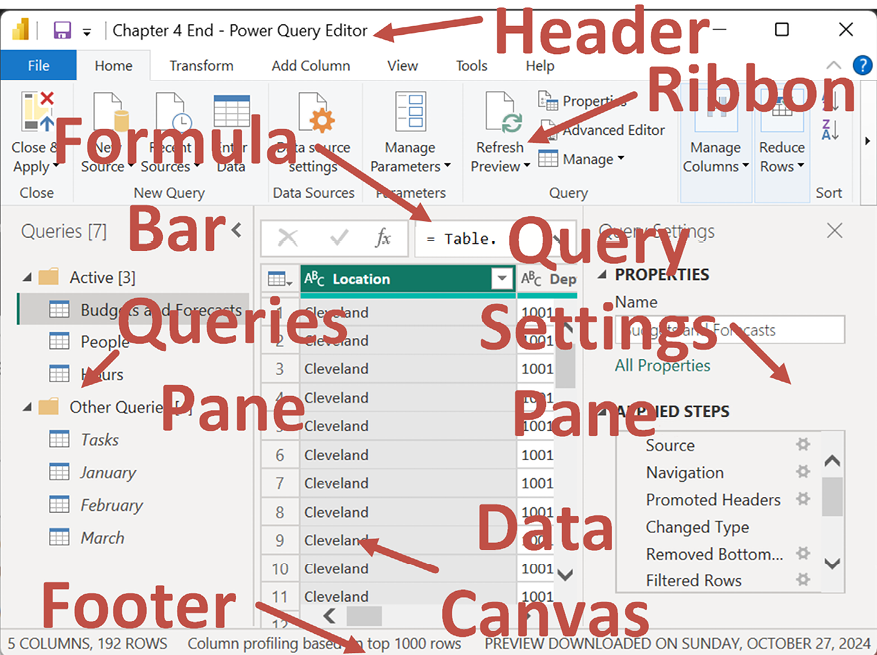Image resolution: width=877 pixels, height=655 pixels.
Task: Open Quick Access Toolbar customize dropdown
Action: click(87, 32)
